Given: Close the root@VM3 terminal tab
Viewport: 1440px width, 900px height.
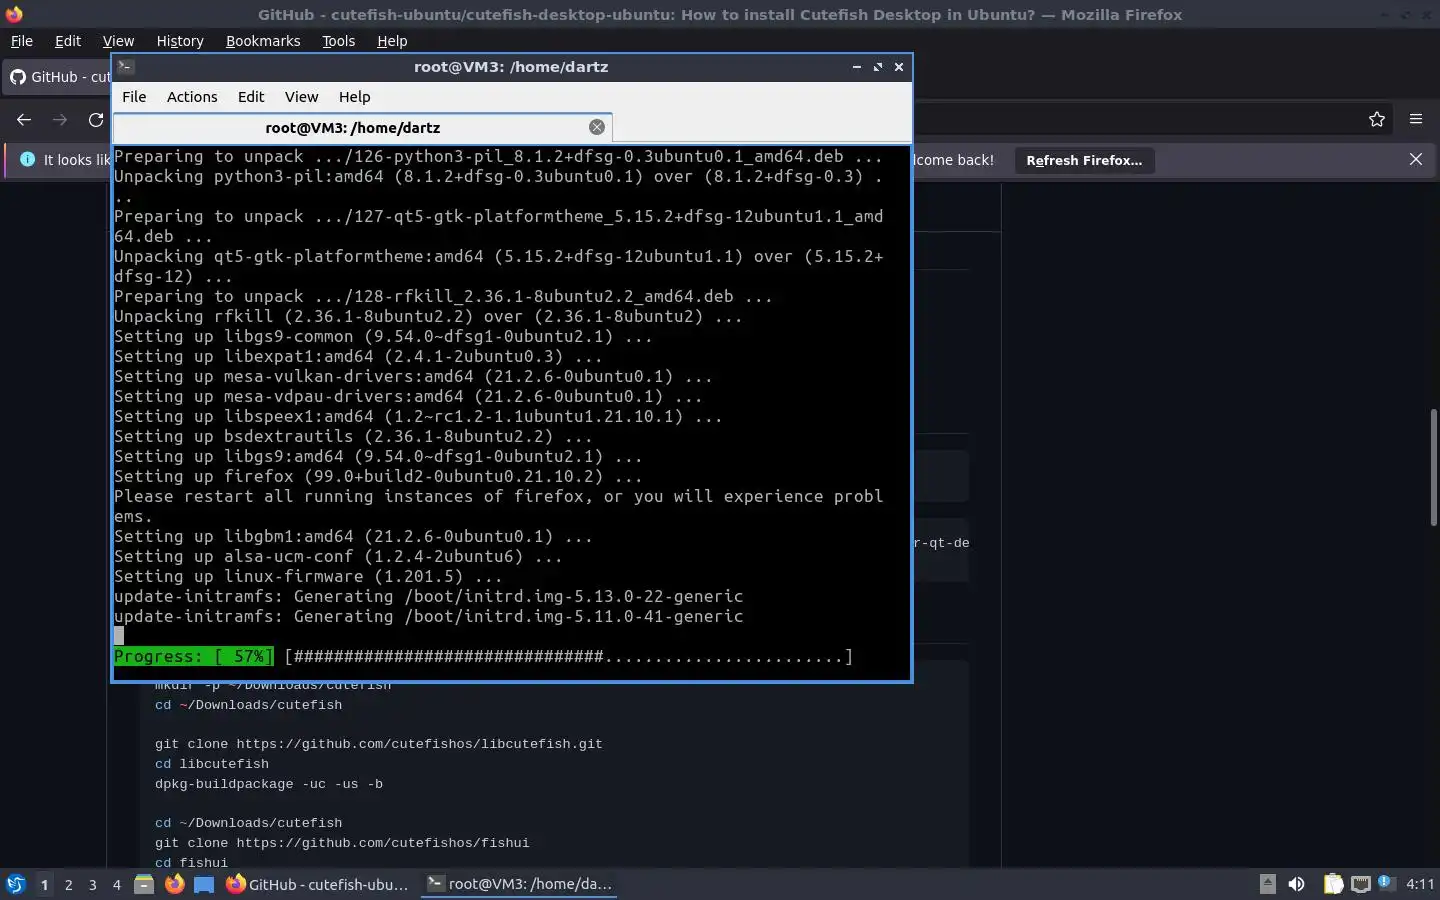Looking at the screenshot, I should 597,127.
